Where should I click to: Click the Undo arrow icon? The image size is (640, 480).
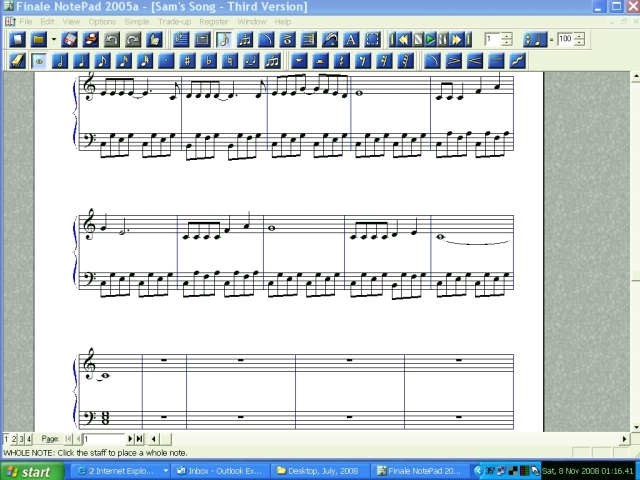pyautogui.click(x=111, y=40)
